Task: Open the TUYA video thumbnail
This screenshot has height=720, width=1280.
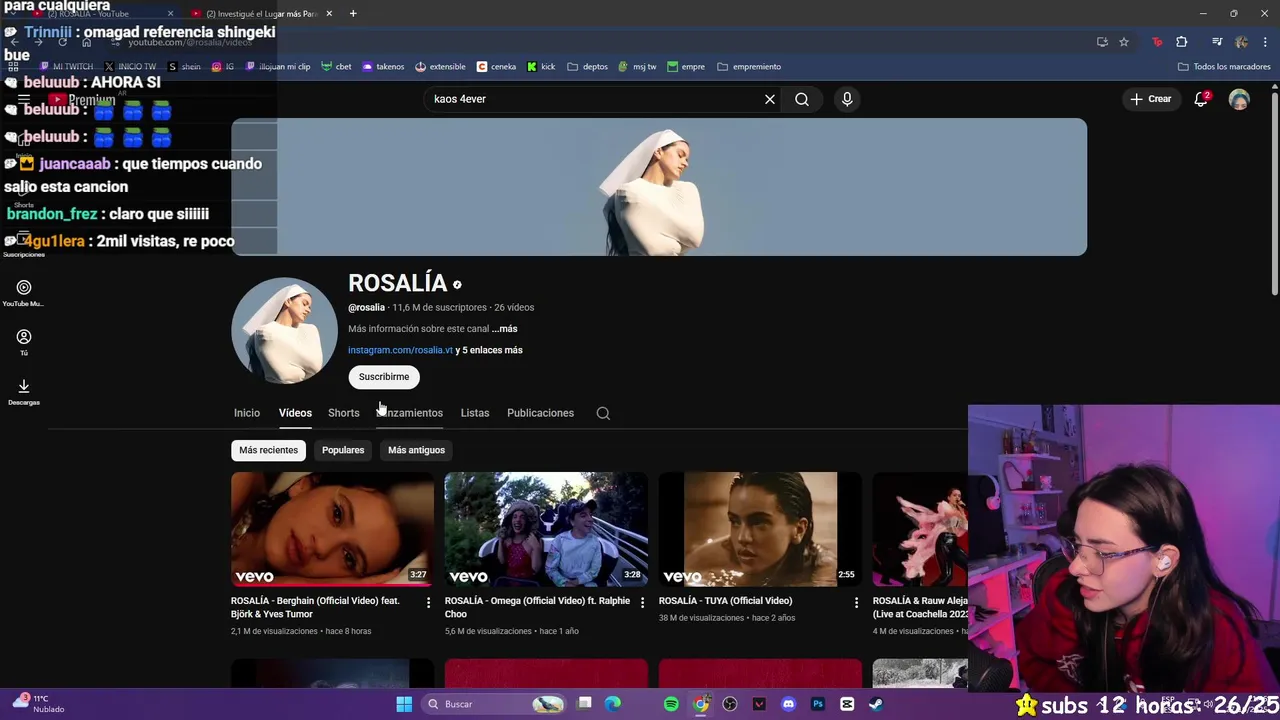Action: coord(760,529)
